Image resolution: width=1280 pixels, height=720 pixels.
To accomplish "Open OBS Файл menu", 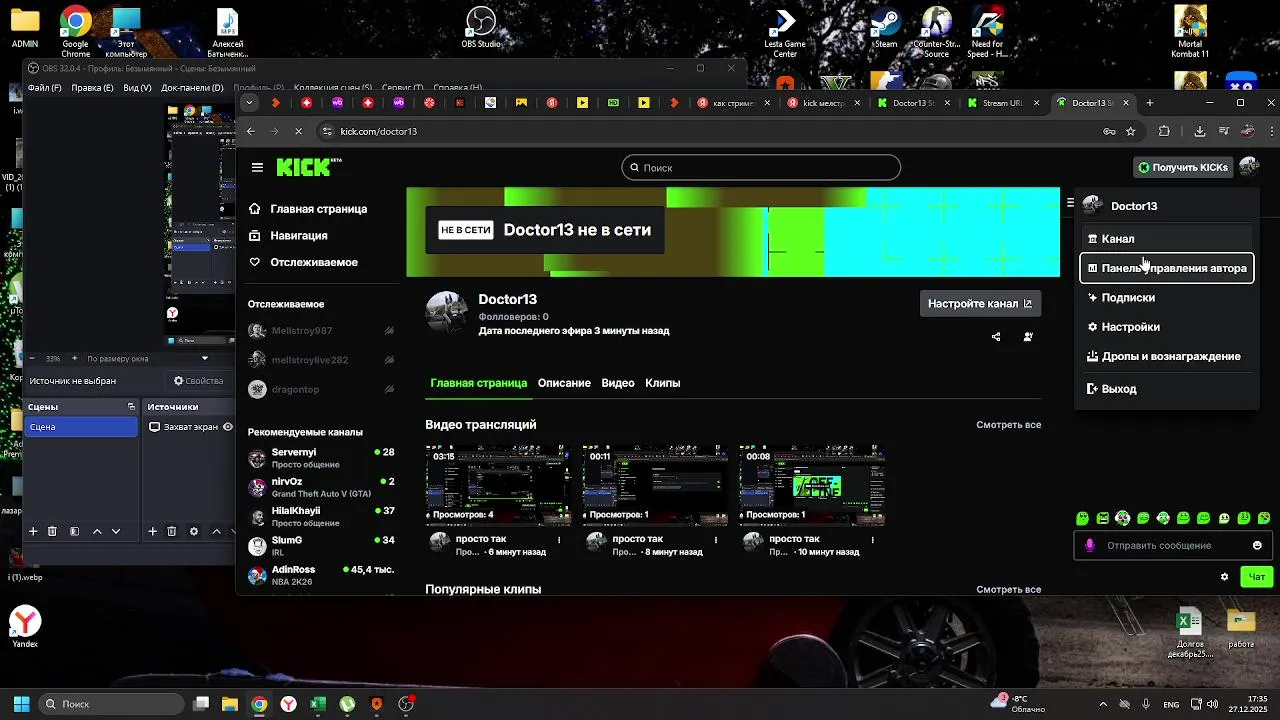I will [44, 88].
